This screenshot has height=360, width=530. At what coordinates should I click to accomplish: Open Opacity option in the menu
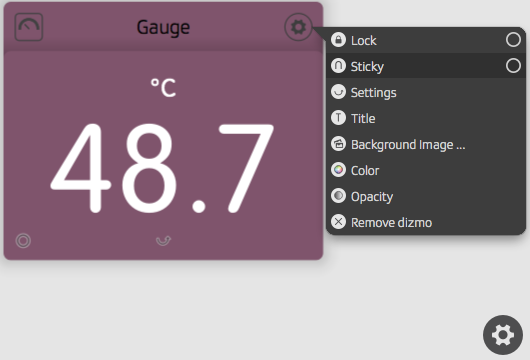pyautogui.click(x=426, y=196)
